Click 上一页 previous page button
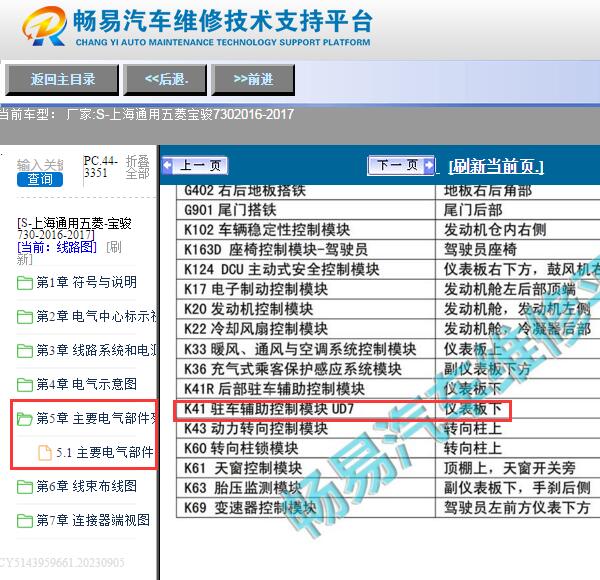This screenshot has width=600, height=580. (x=195, y=166)
